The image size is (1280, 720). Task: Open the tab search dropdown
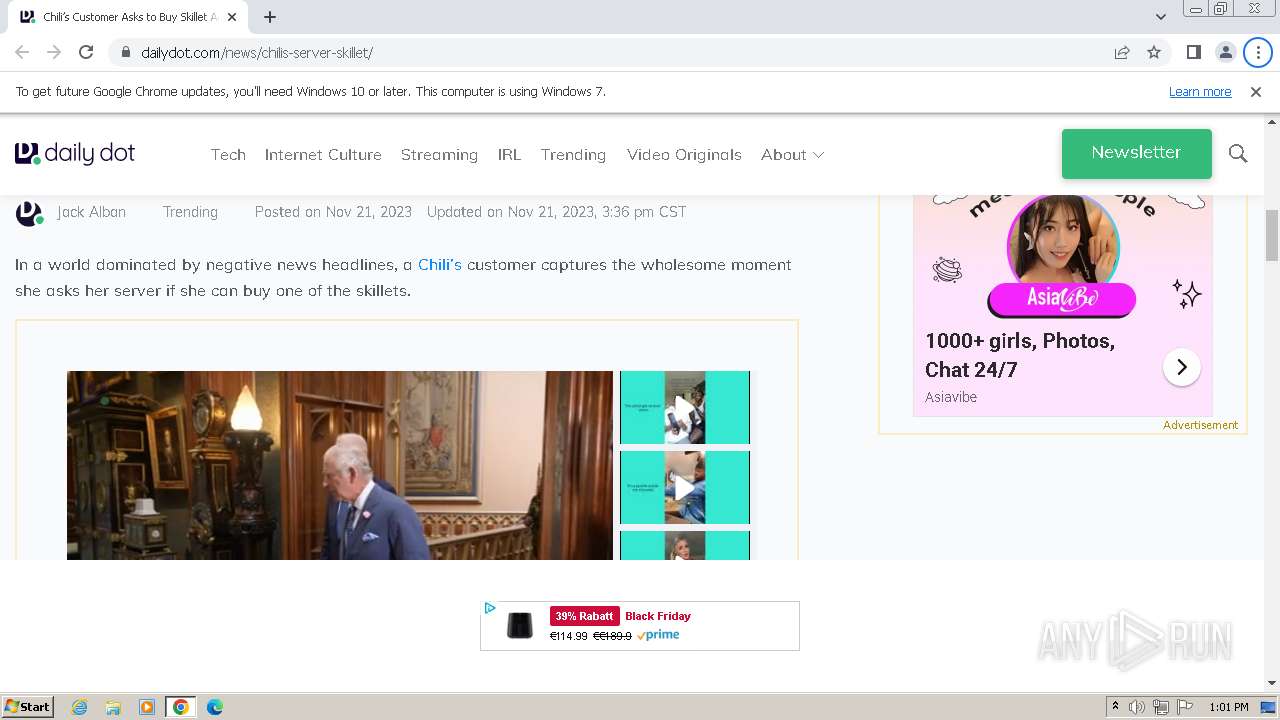[x=1160, y=17]
